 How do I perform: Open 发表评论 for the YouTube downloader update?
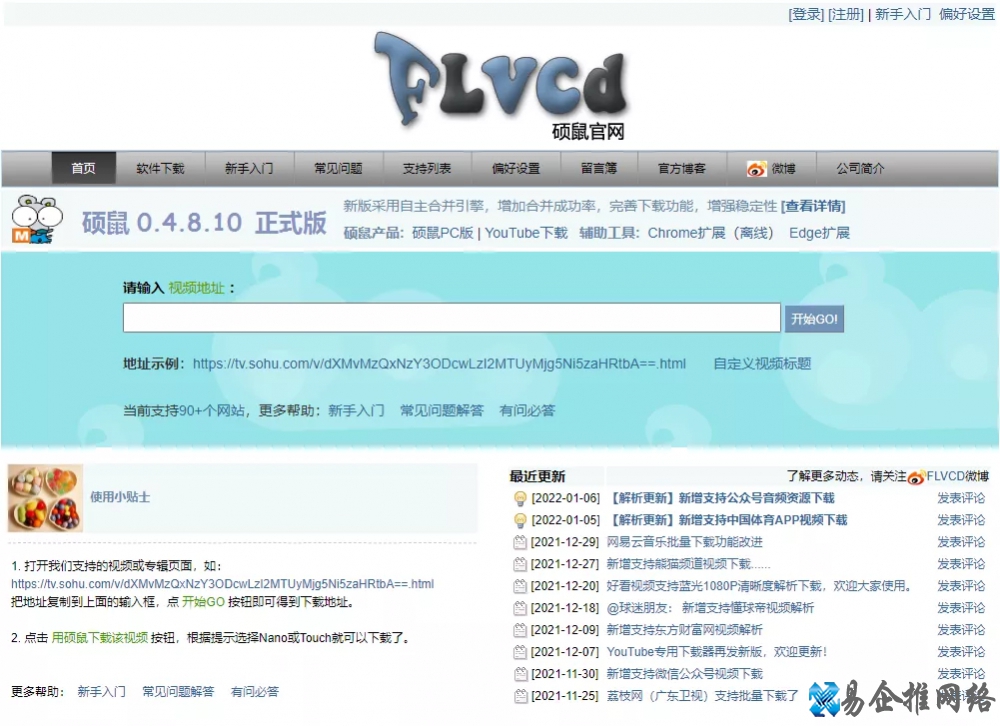pyautogui.click(x=962, y=651)
